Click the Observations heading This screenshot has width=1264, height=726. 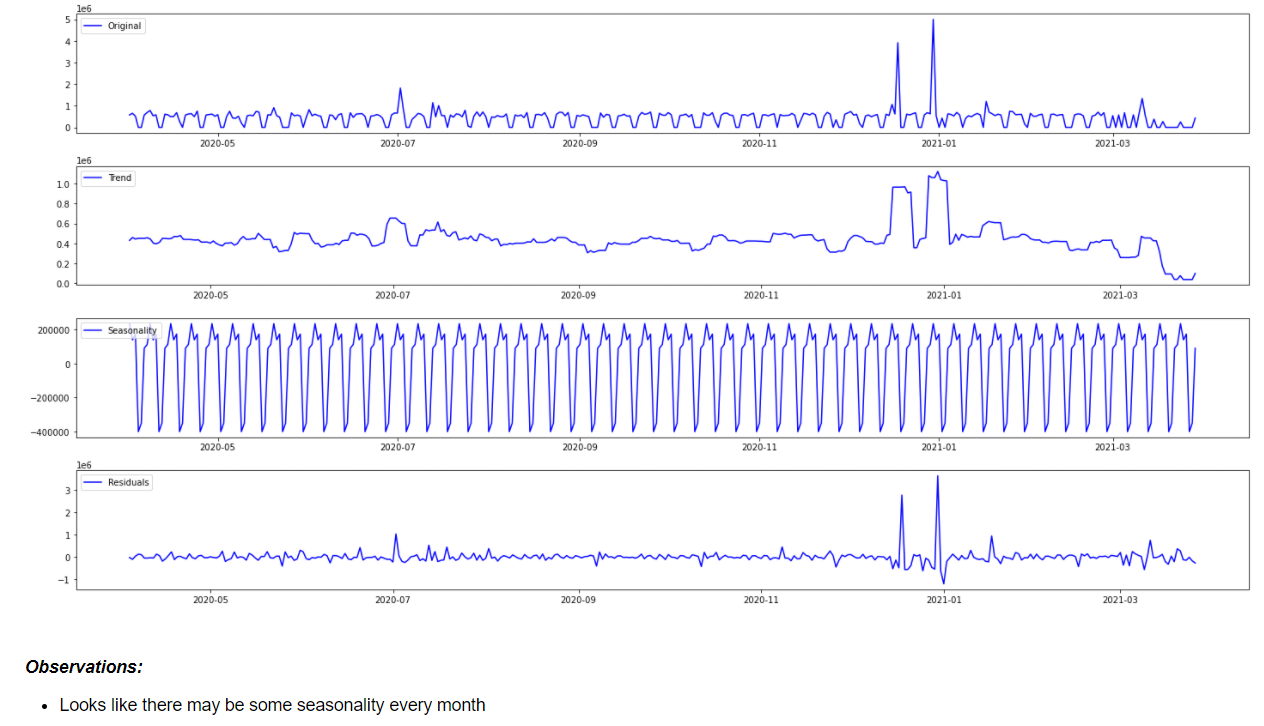click(83, 667)
